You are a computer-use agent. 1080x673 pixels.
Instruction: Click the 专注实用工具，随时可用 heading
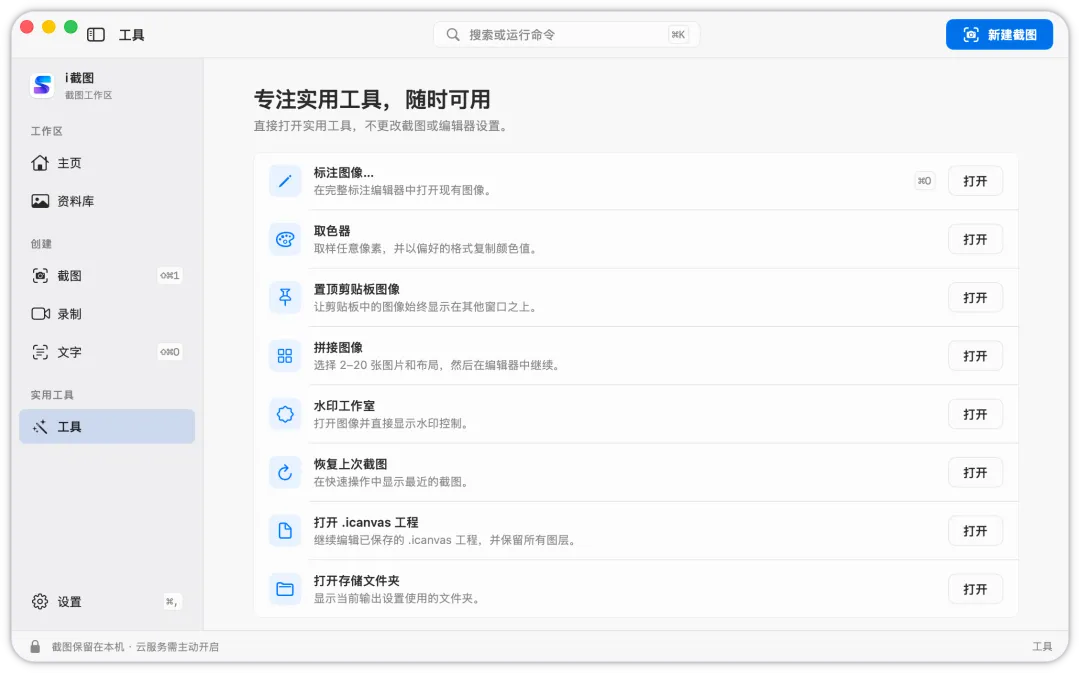tap(372, 99)
